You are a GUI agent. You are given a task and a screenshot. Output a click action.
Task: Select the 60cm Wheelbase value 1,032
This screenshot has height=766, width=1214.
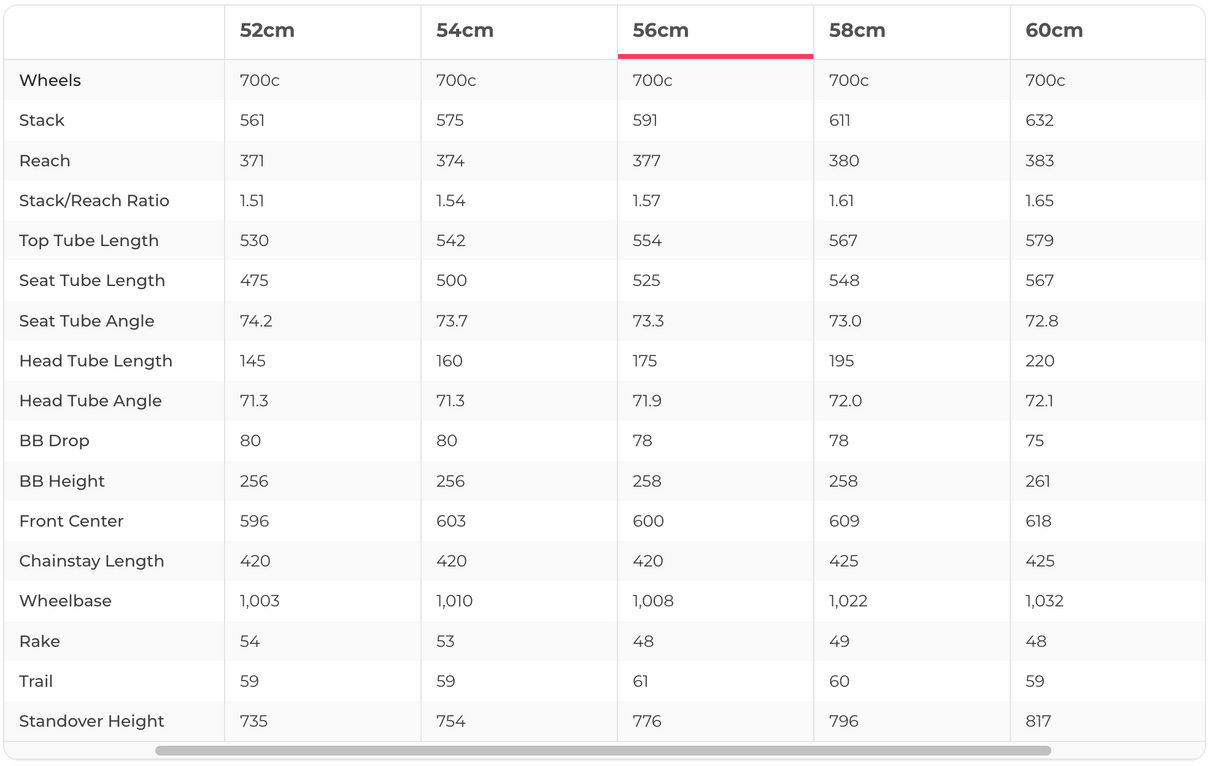tap(1044, 601)
